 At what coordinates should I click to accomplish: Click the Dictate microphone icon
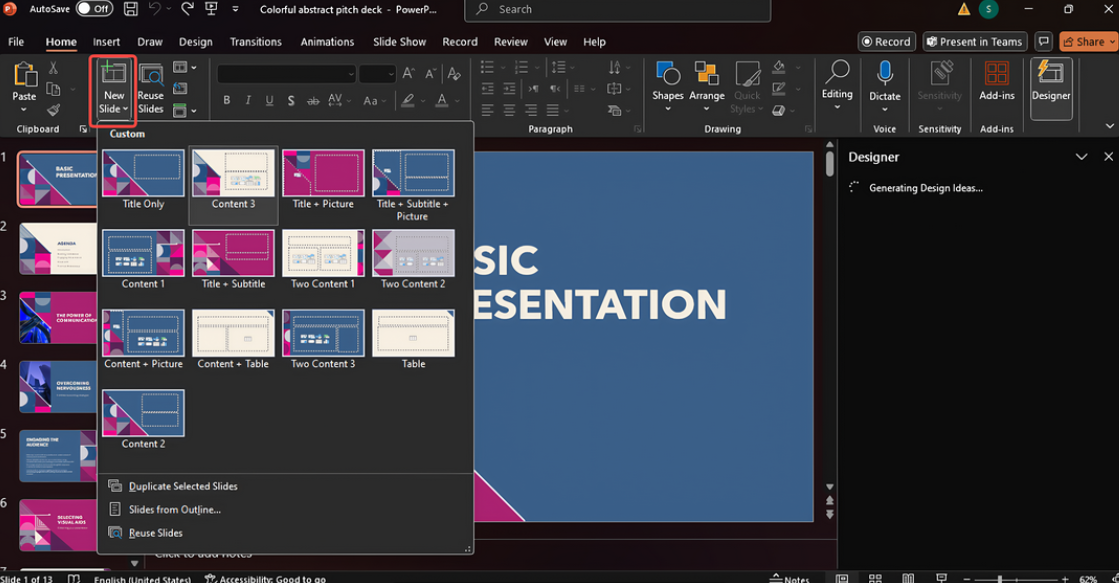tap(884, 74)
